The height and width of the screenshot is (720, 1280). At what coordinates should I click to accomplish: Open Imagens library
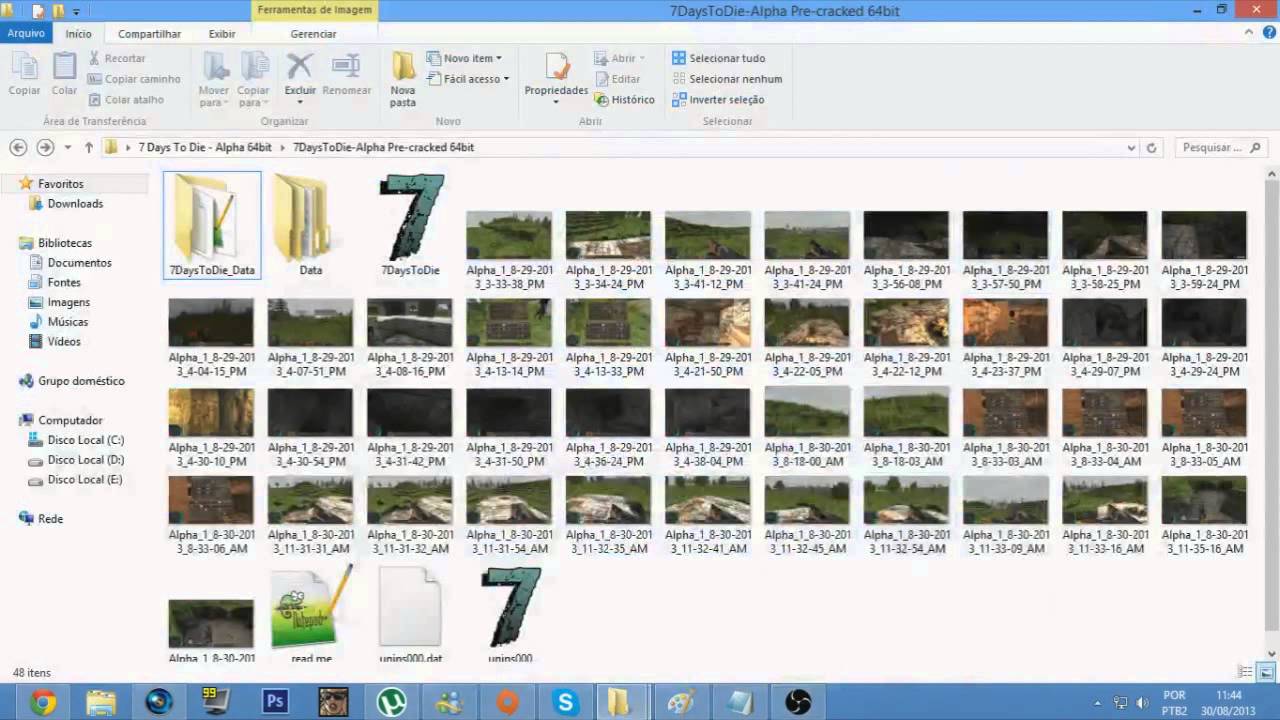68,302
